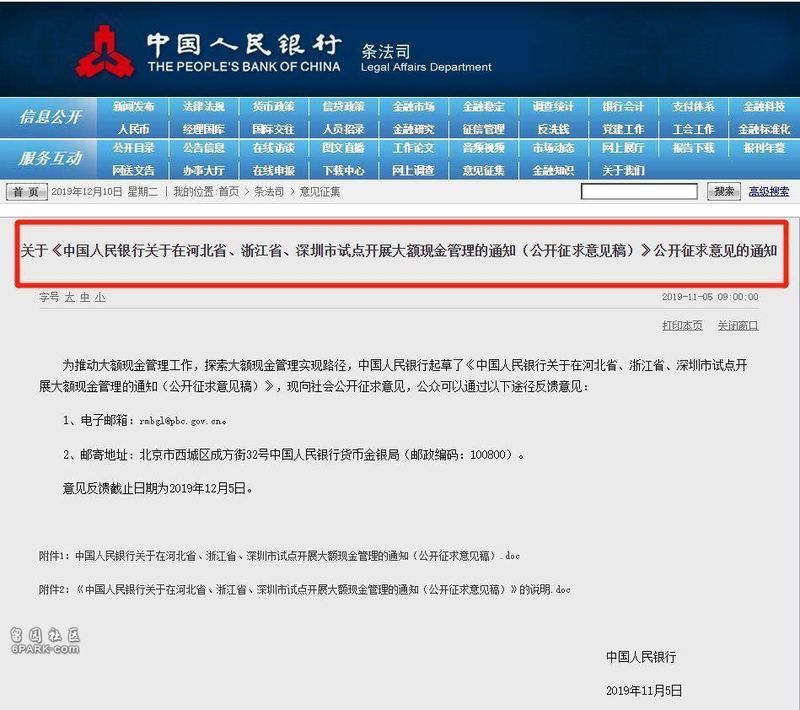Screen dimensions: 800x710
Task: Download the 附件1 draft notice .doc
Action: click(x=280, y=556)
